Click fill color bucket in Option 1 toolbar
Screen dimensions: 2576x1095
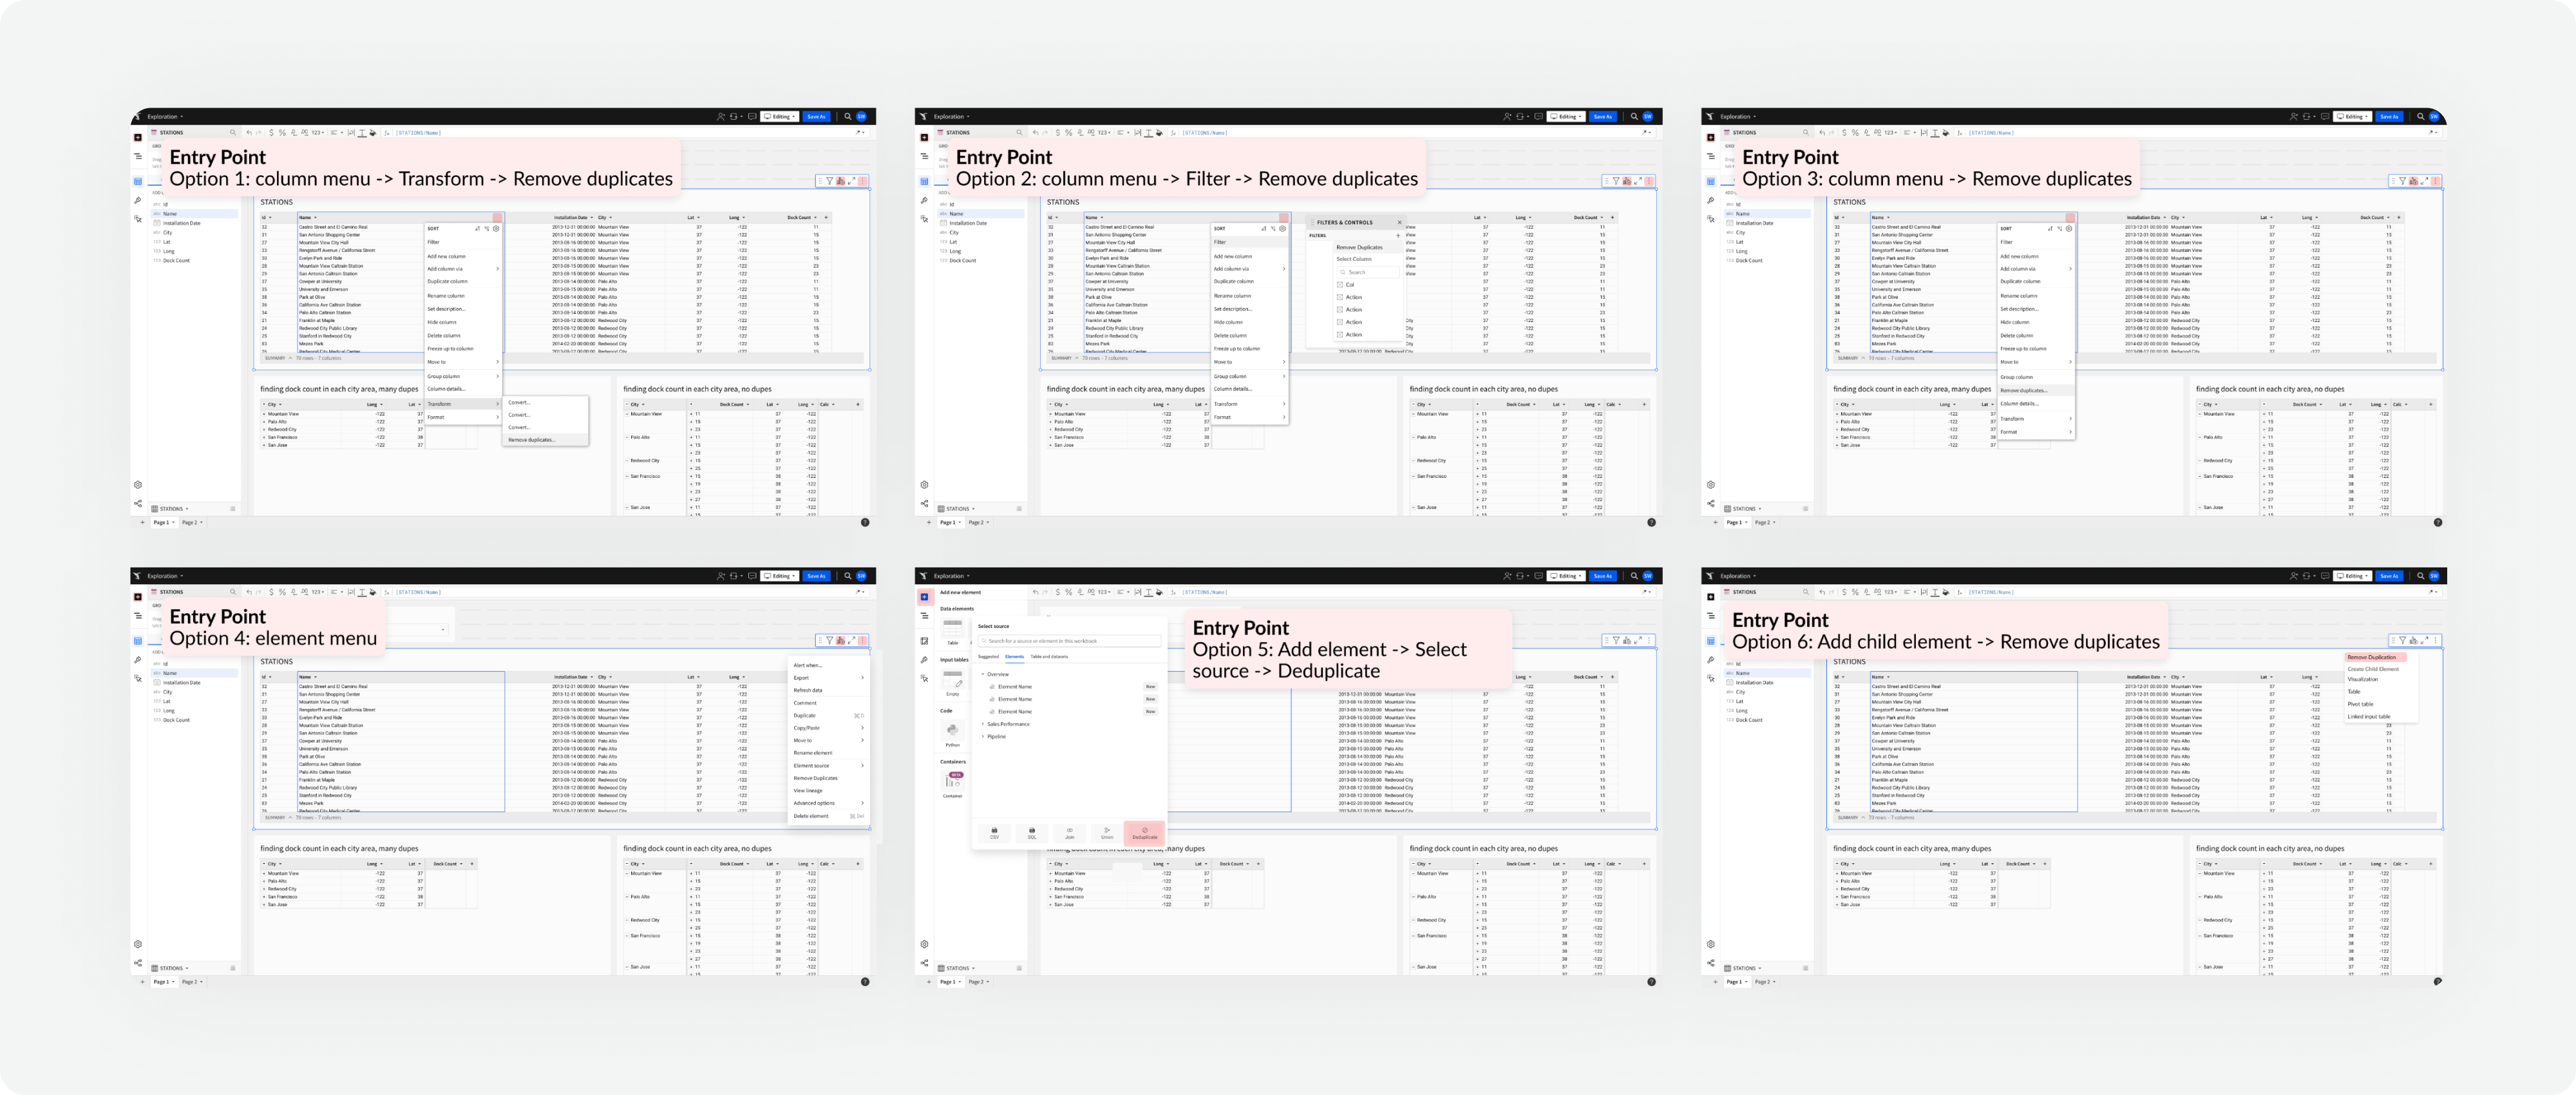click(x=373, y=132)
